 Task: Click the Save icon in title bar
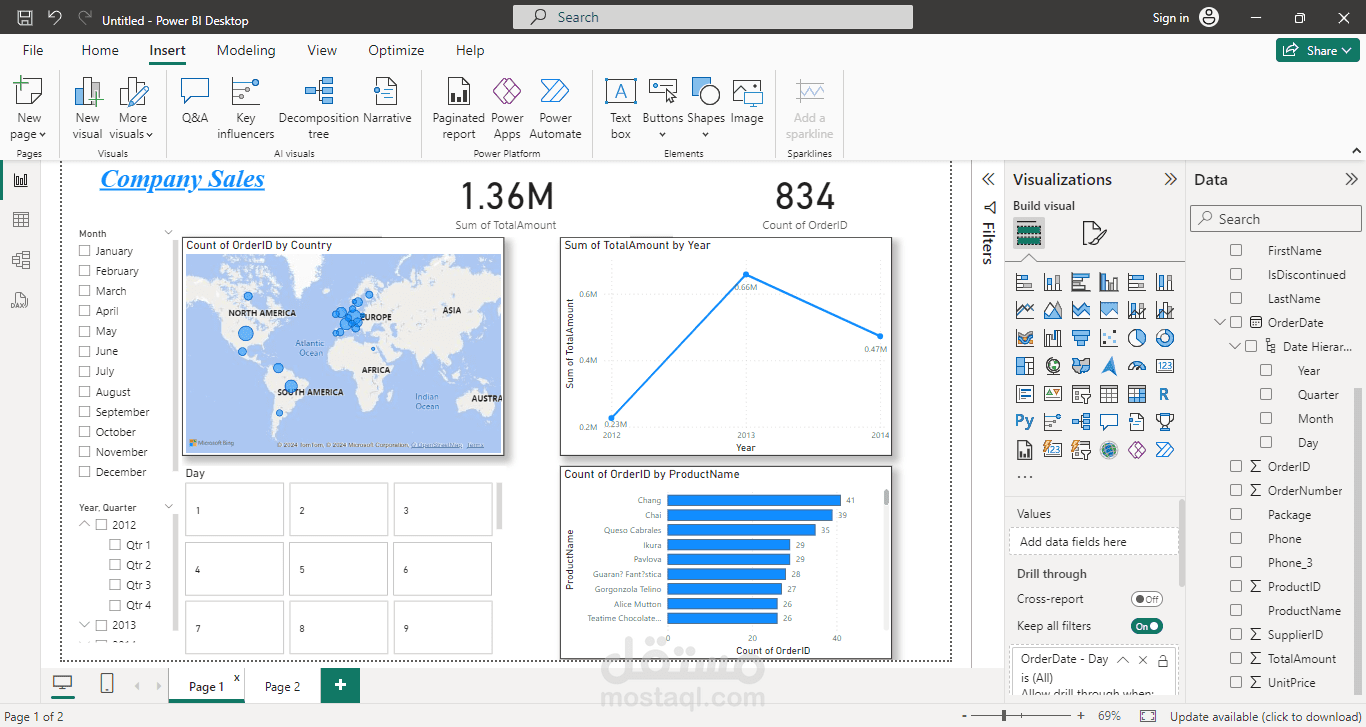pos(25,18)
